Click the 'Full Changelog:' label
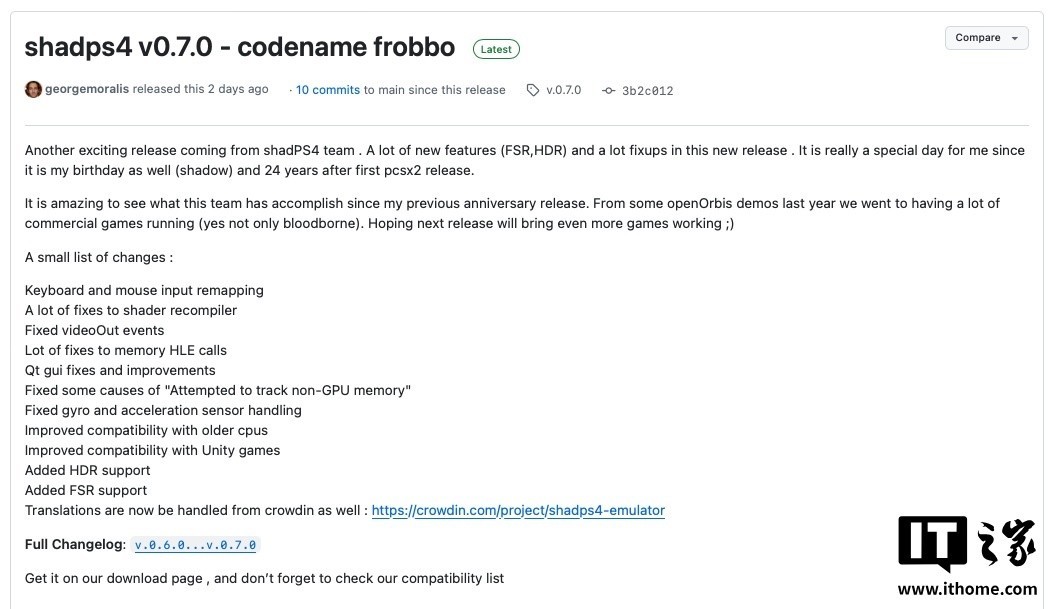The image size is (1054, 609). click(x=75, y=544)
